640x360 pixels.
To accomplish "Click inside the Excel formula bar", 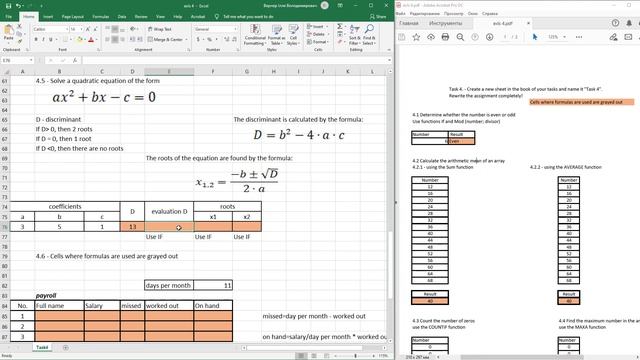I will tap(235, 60).
